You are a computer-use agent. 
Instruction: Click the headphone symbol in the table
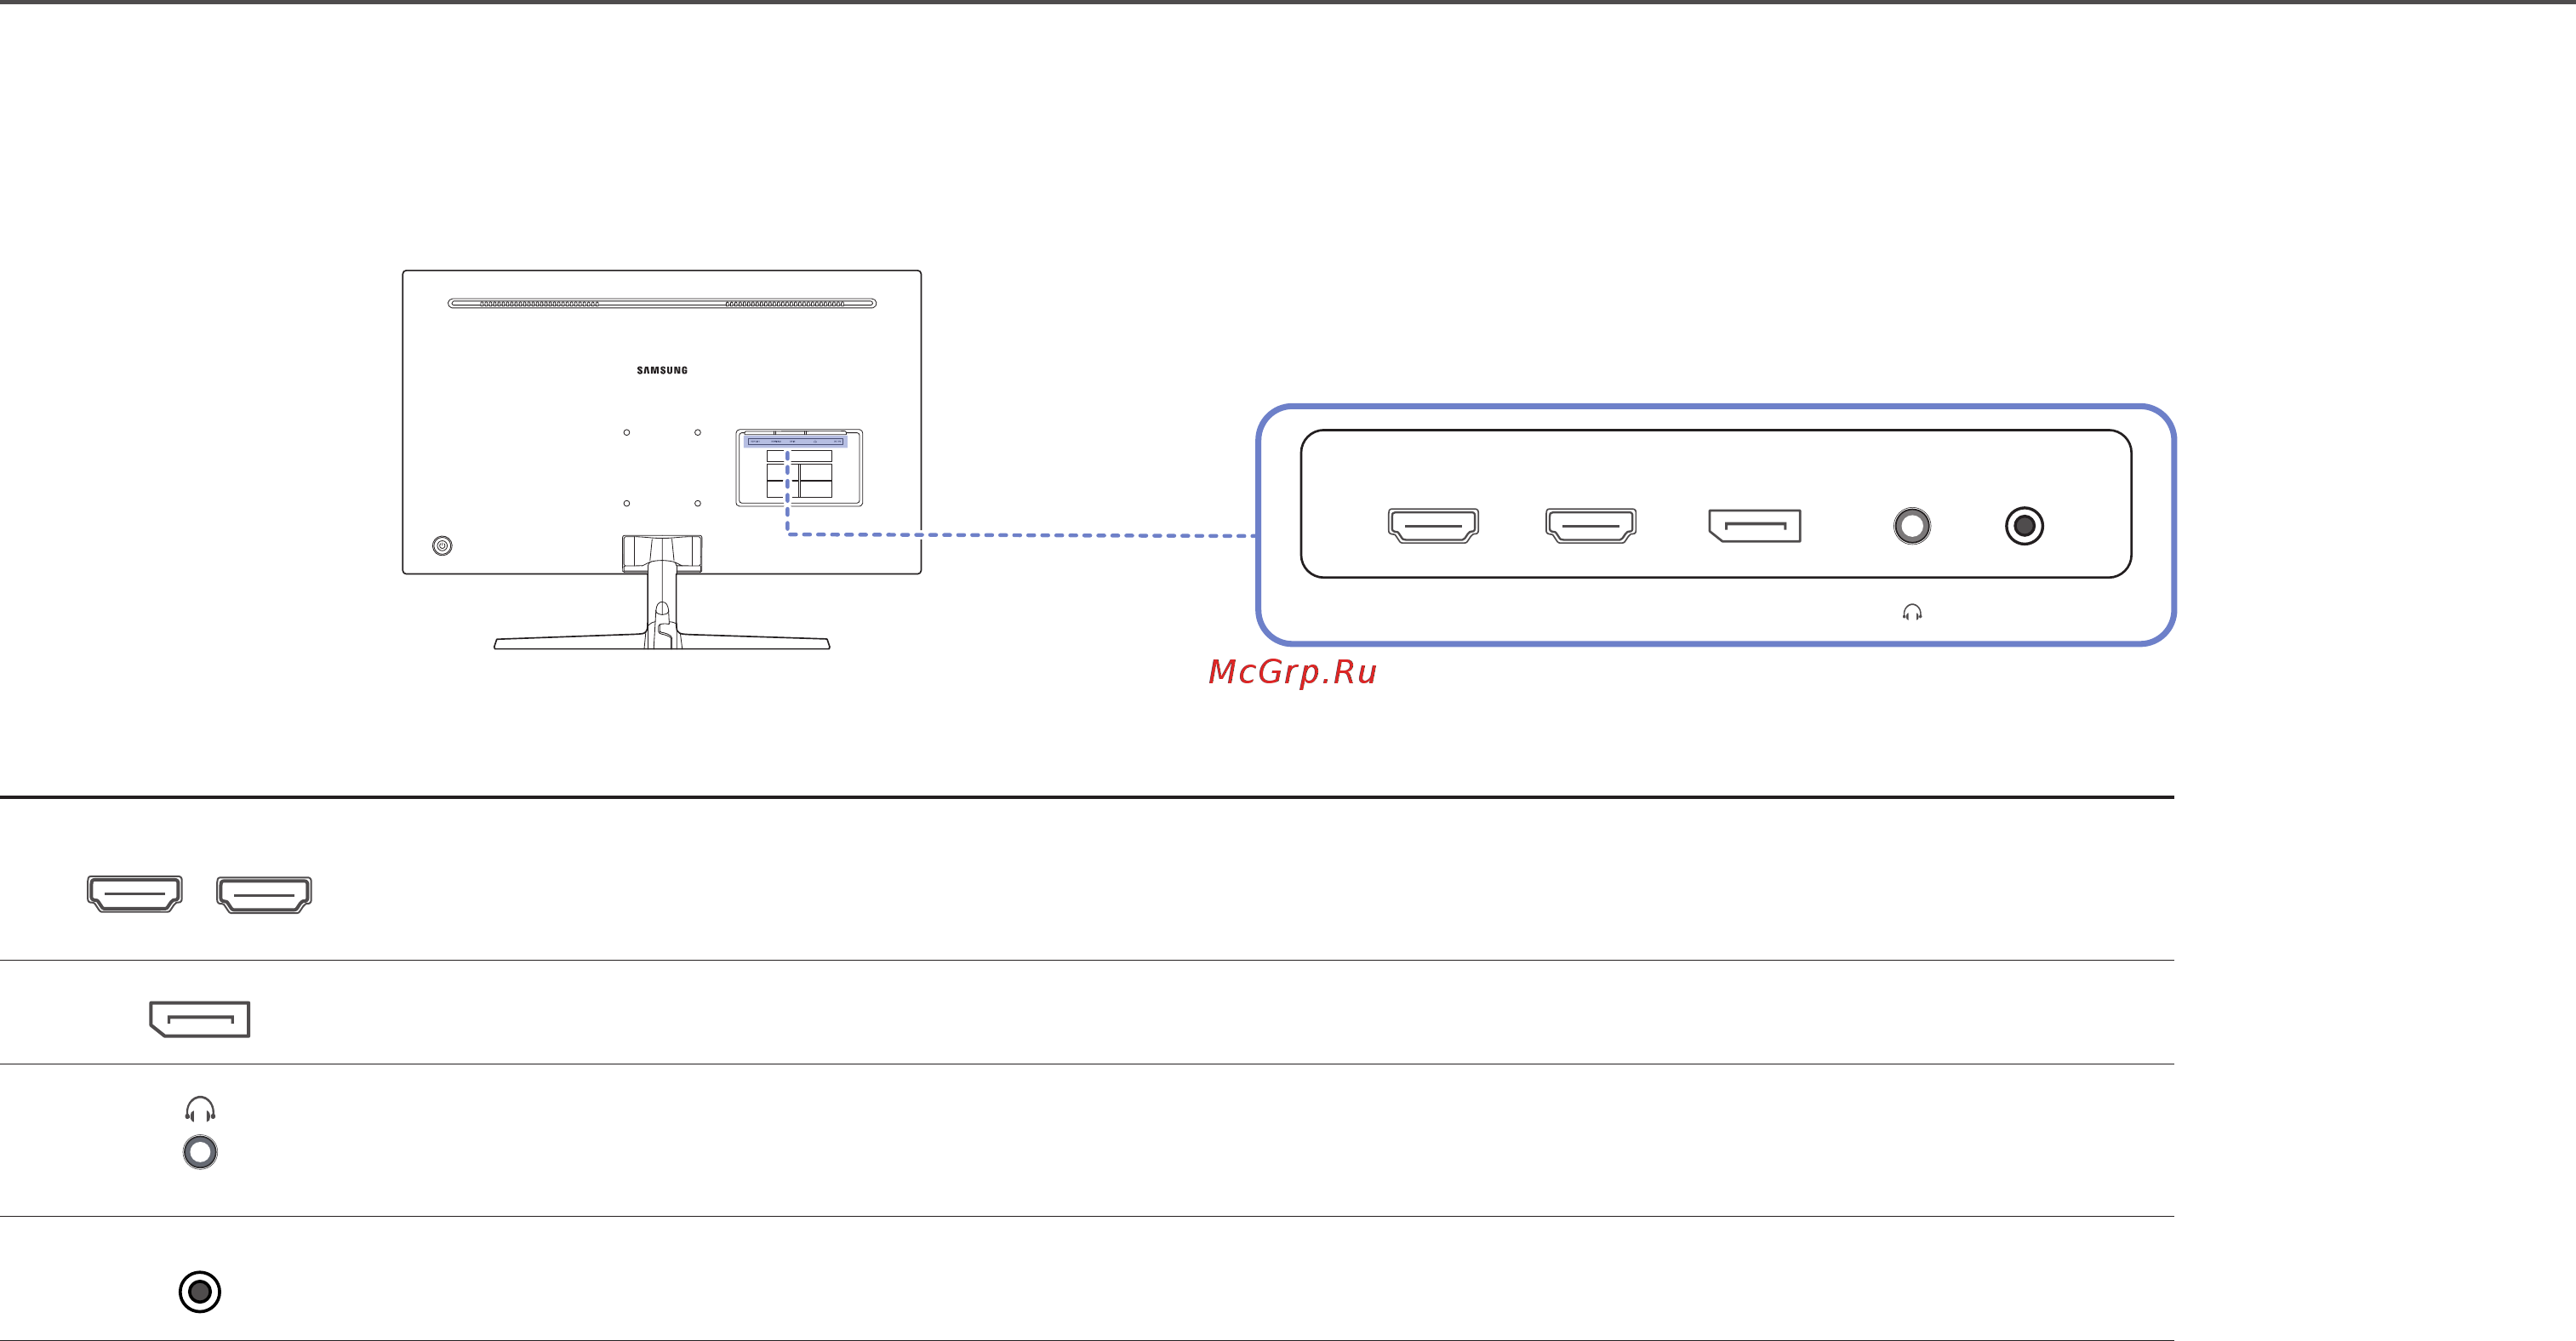[200, 1109]
